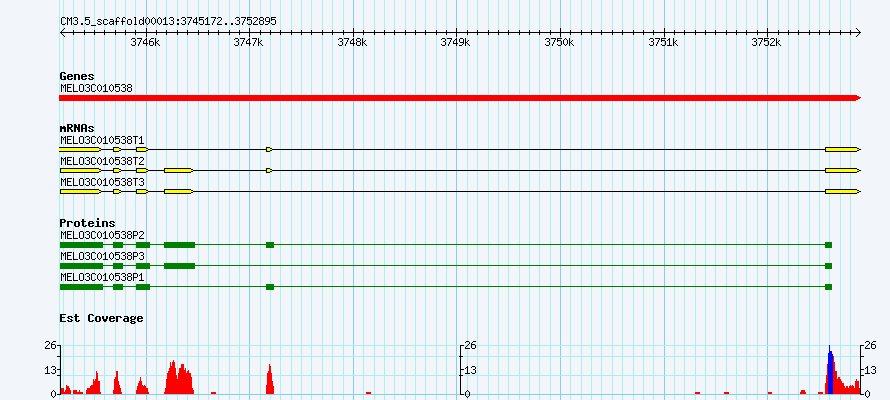Click T3's wide exon between 3746k and 3747k

point(179,191)
